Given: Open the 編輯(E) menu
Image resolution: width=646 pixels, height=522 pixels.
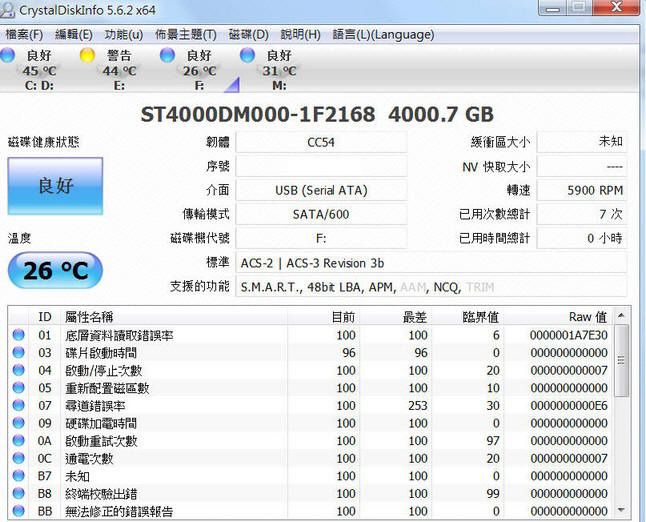Looking at the screenshot, I should coord(74,35).
